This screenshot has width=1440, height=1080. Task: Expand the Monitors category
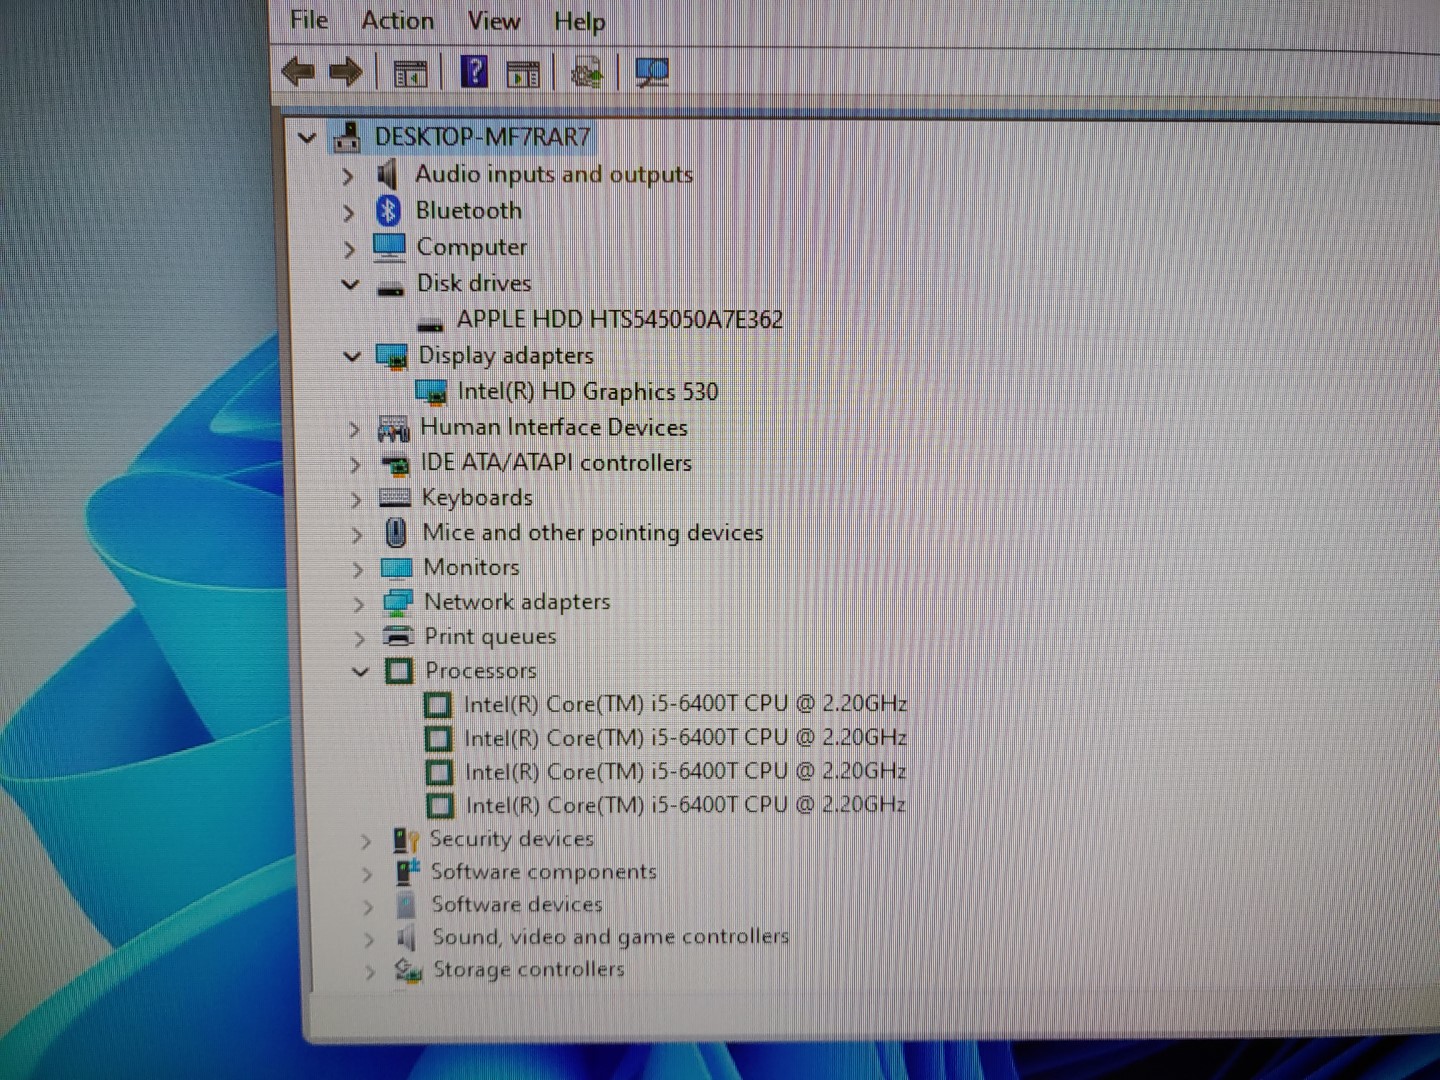358,570
